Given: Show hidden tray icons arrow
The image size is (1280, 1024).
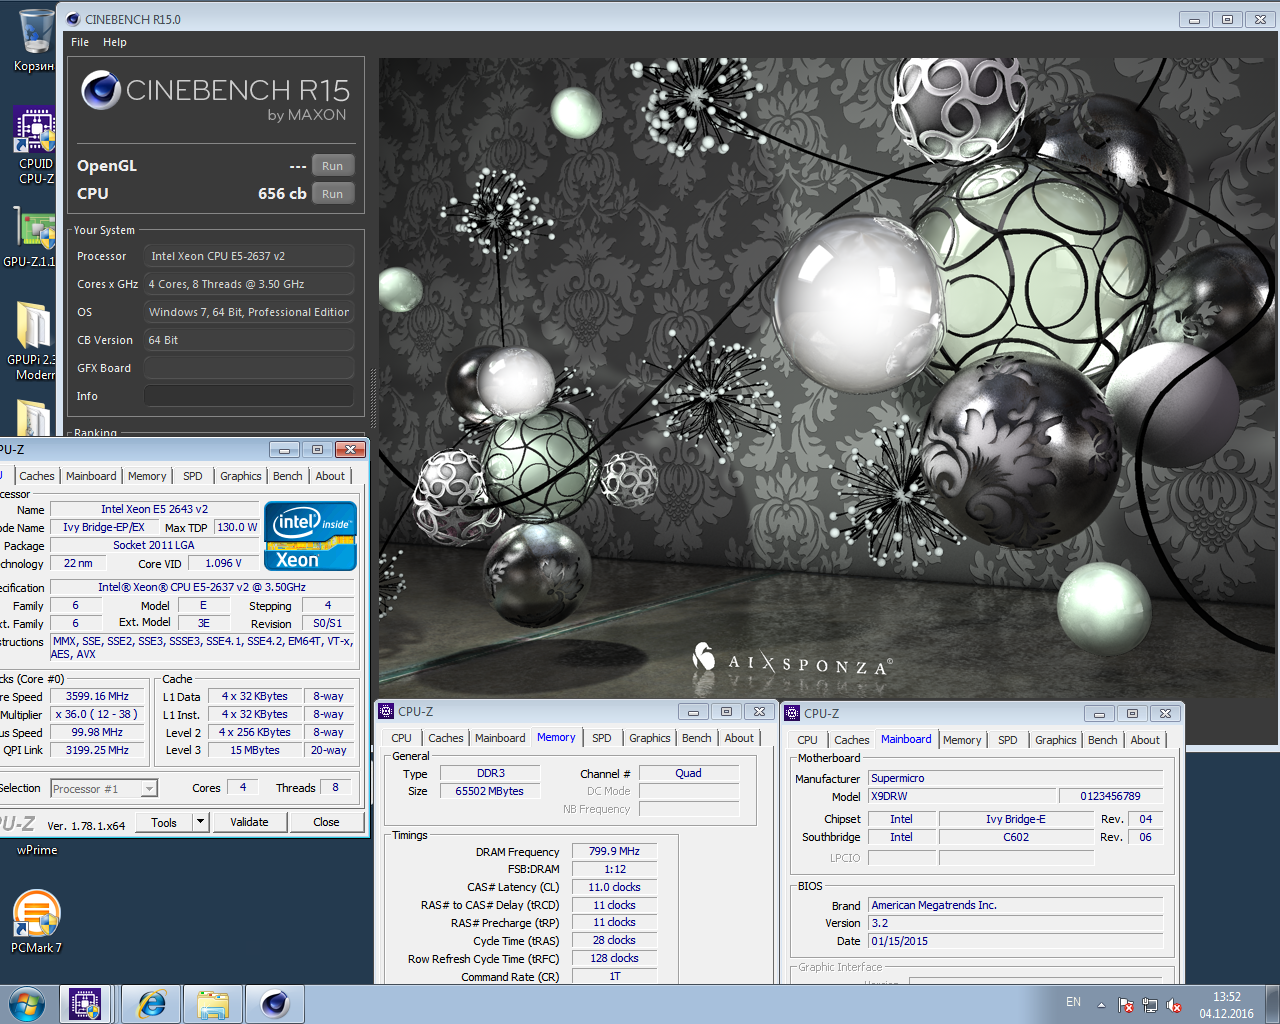Looking at the screenshot, I should [x=1101, y=1005].
